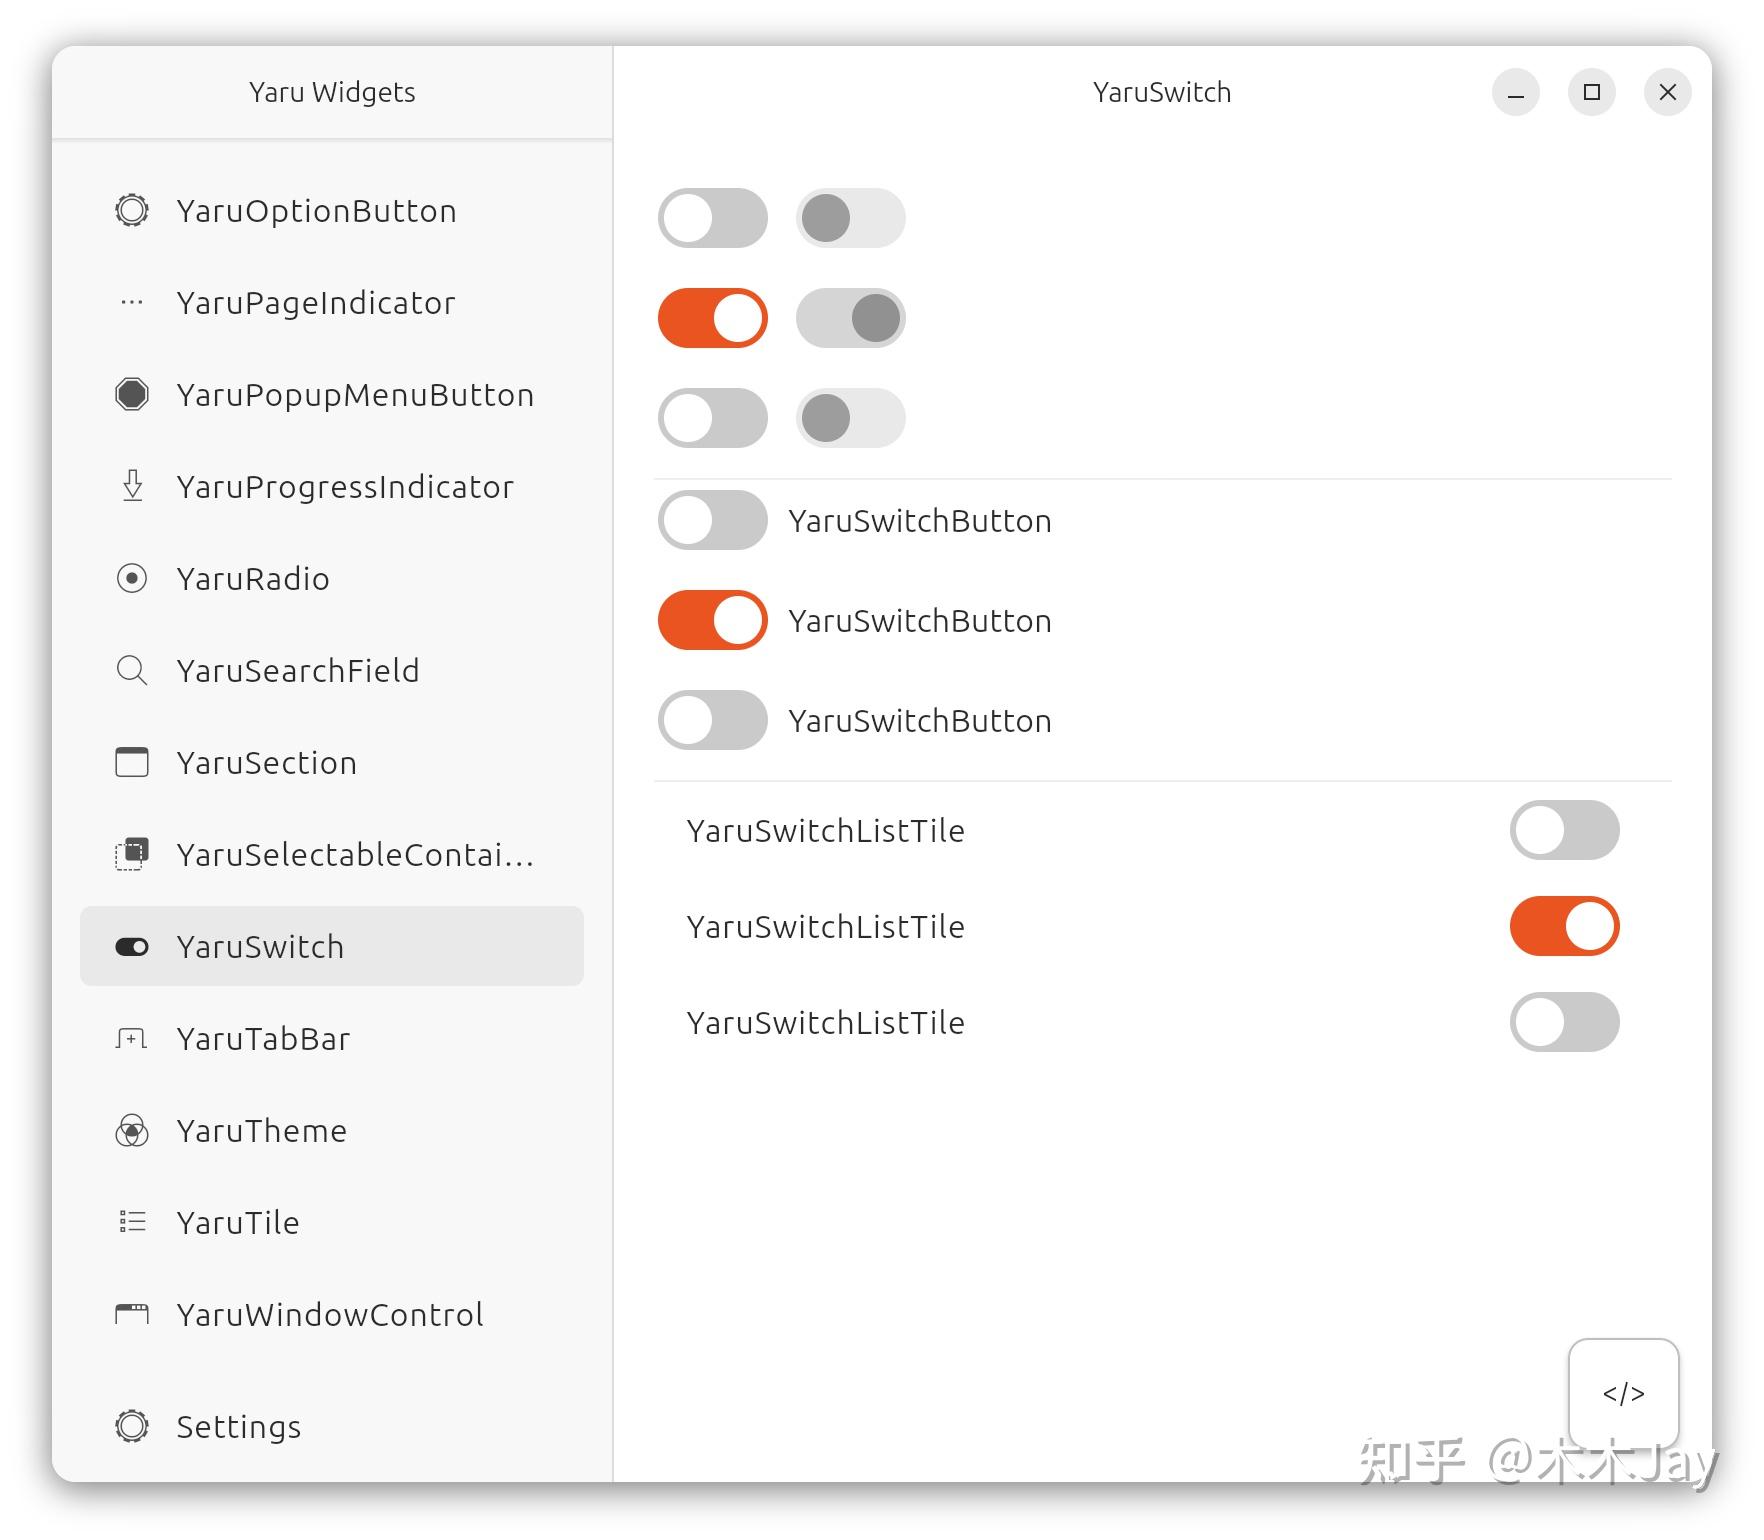Open the YaruTabBar page

[263, 1039]
